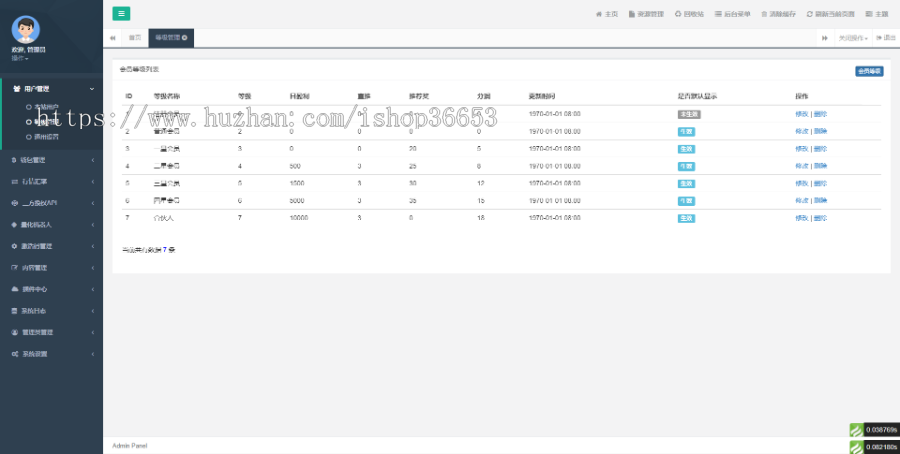Click the 量化机器人 diamond icon in sidebar
Image resolution: width=900 pixels, height=454 pixels.
point(14,225)
